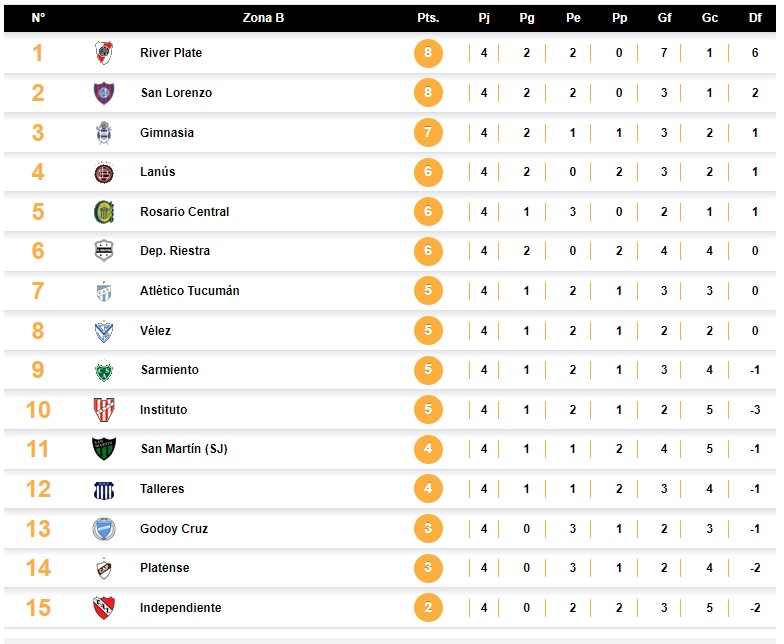Image resolution: width=784 pixels, height=644 pixels.
Task: Select the Instituto red-striped shield
Action: (104, 410)
